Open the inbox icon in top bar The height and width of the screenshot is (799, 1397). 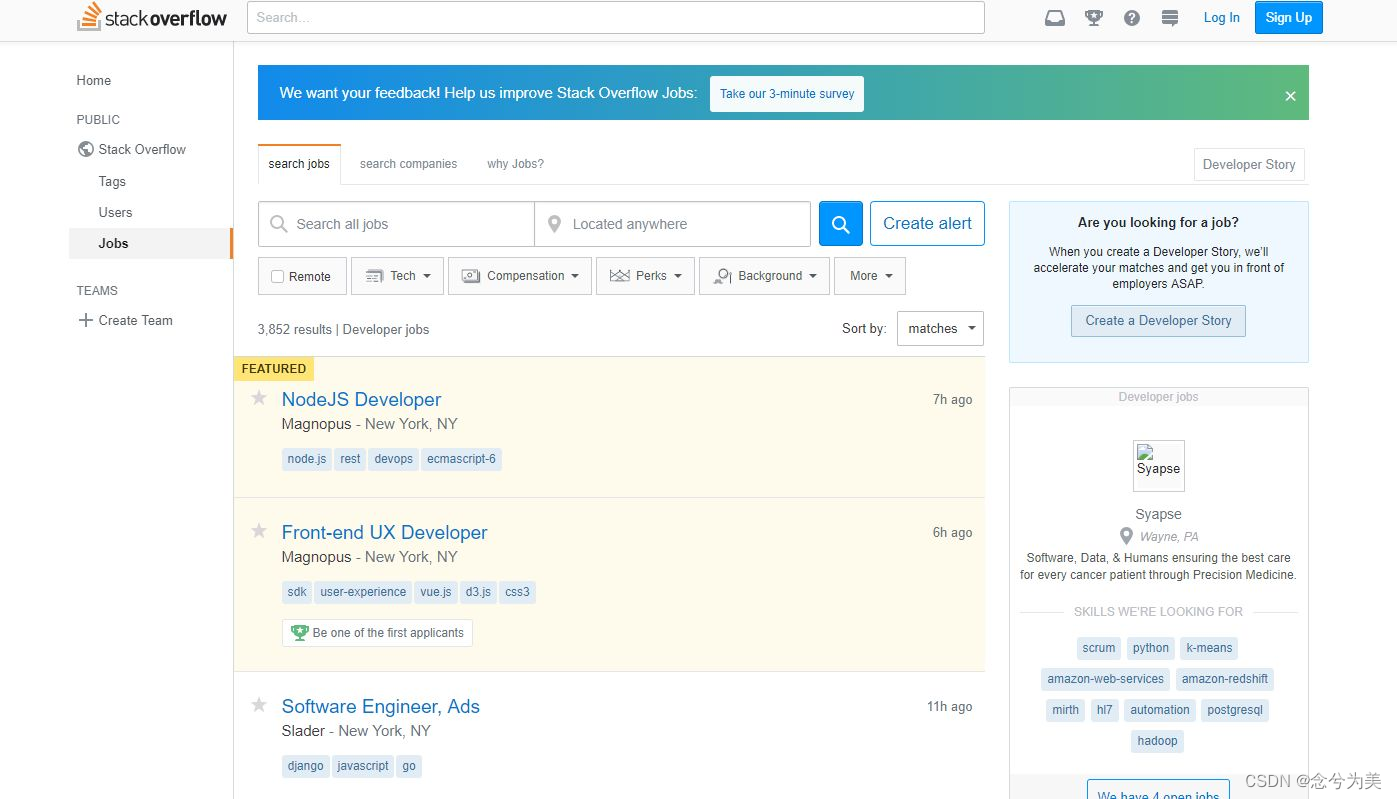click(x=1055, y=18)
